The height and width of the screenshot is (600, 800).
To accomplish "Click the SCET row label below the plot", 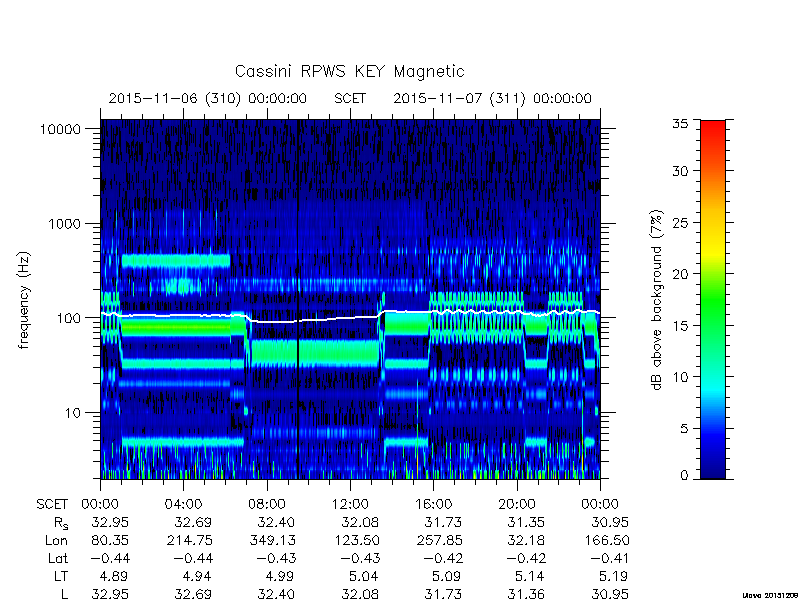I will pos(52,505).
